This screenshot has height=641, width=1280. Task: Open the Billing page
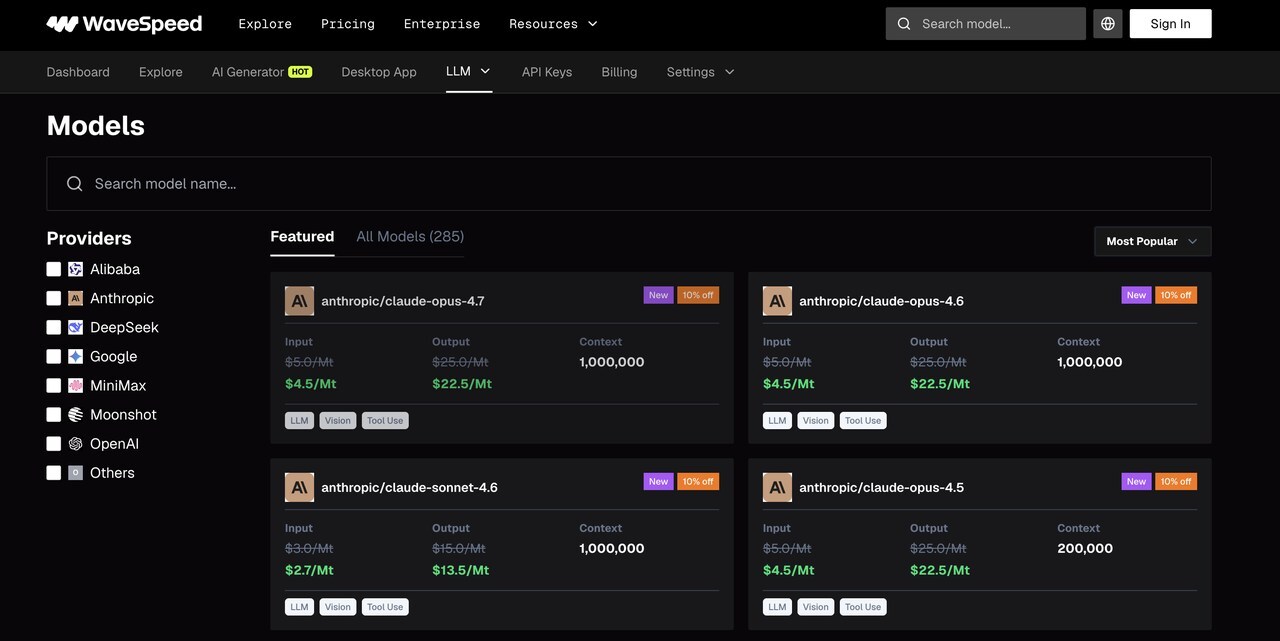pos(619,72)
